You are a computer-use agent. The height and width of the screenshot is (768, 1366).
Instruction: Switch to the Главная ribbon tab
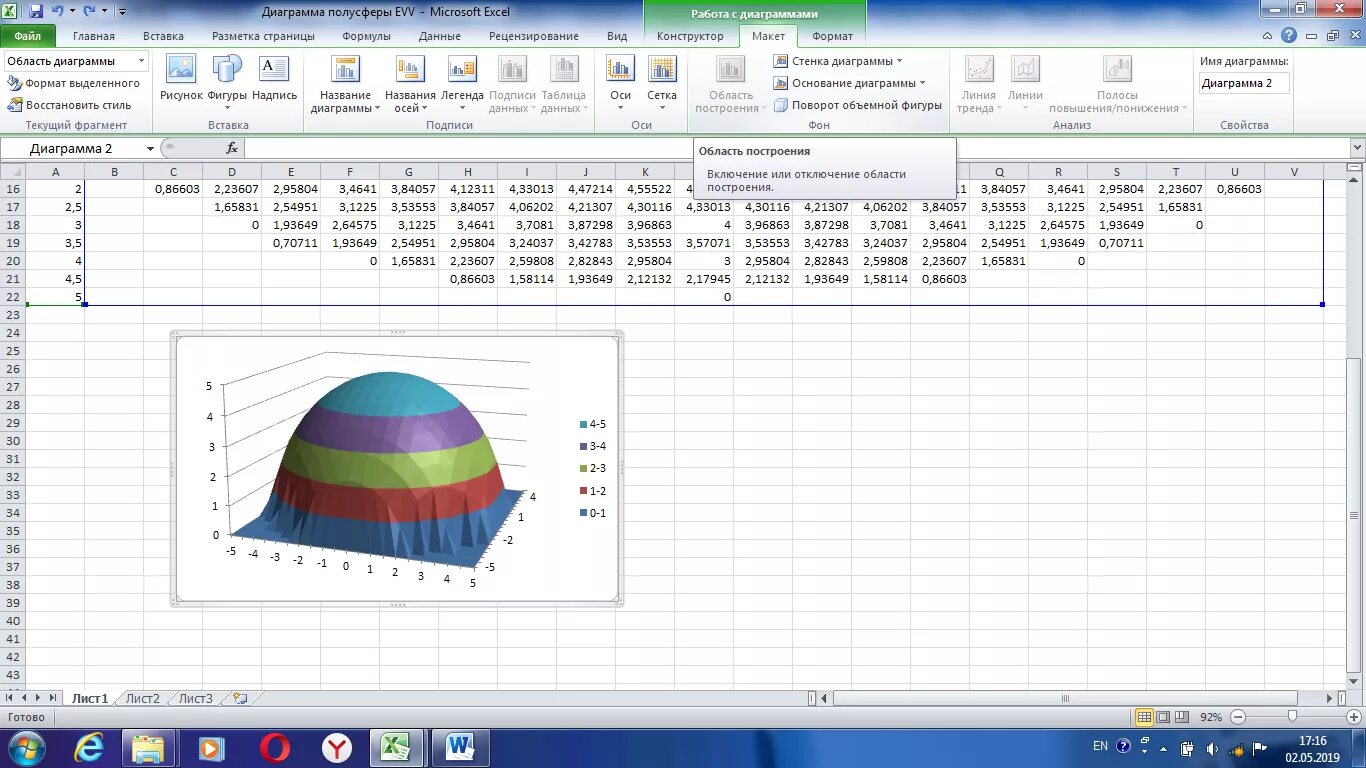pyautogui.click(x=94, y=36)
